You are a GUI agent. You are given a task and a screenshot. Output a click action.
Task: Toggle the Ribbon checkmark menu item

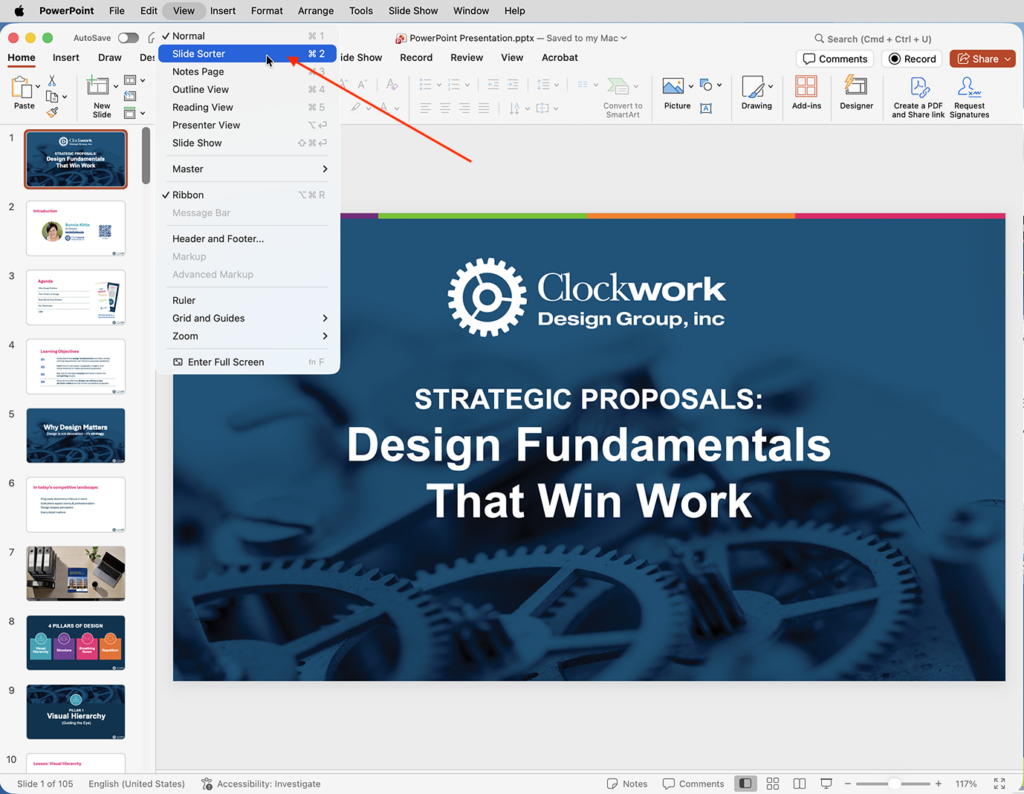pyautogui.click(x=248, y=195)
